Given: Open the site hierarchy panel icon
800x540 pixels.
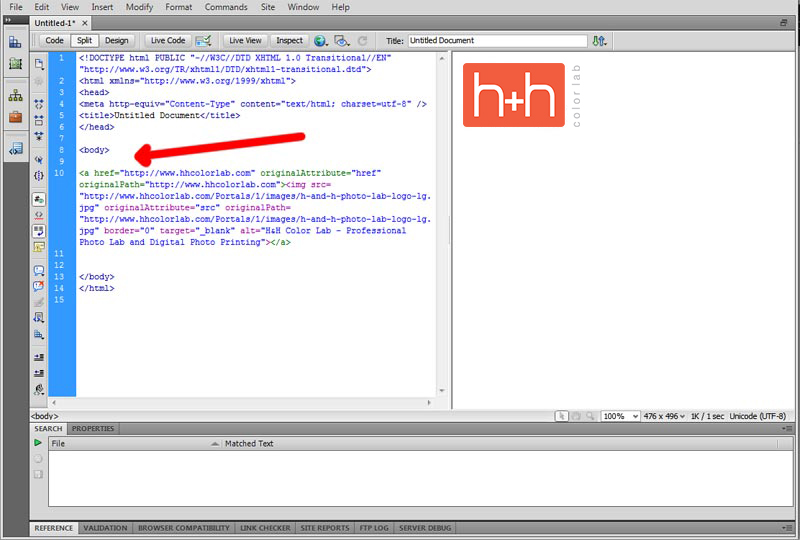Looking at the screenshot, I should click(x=15, y=95).
